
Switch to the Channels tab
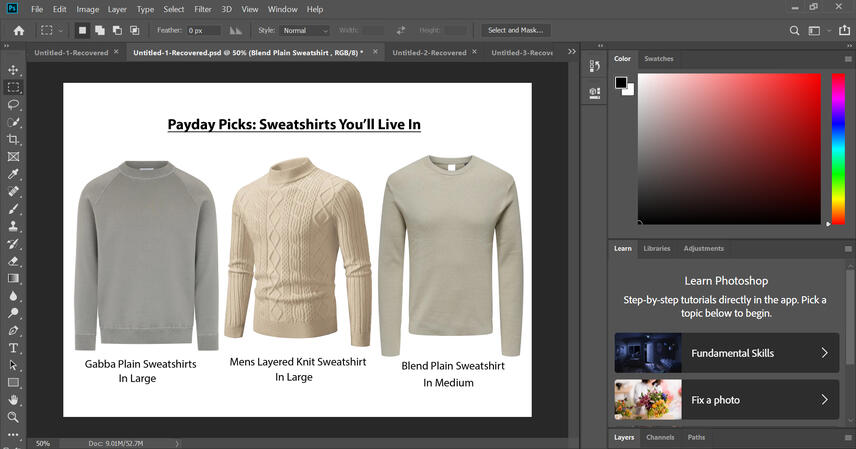[659, 438]
